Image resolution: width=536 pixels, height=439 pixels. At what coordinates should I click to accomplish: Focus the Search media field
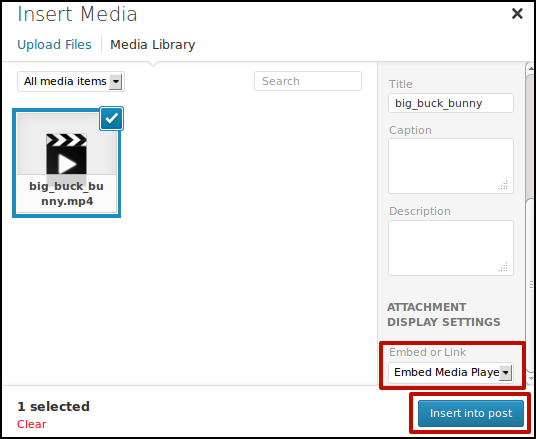click(308, 81)
